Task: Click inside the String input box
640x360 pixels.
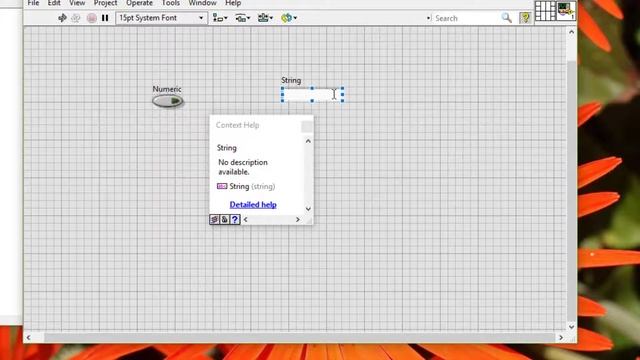Action: (312, 95)
